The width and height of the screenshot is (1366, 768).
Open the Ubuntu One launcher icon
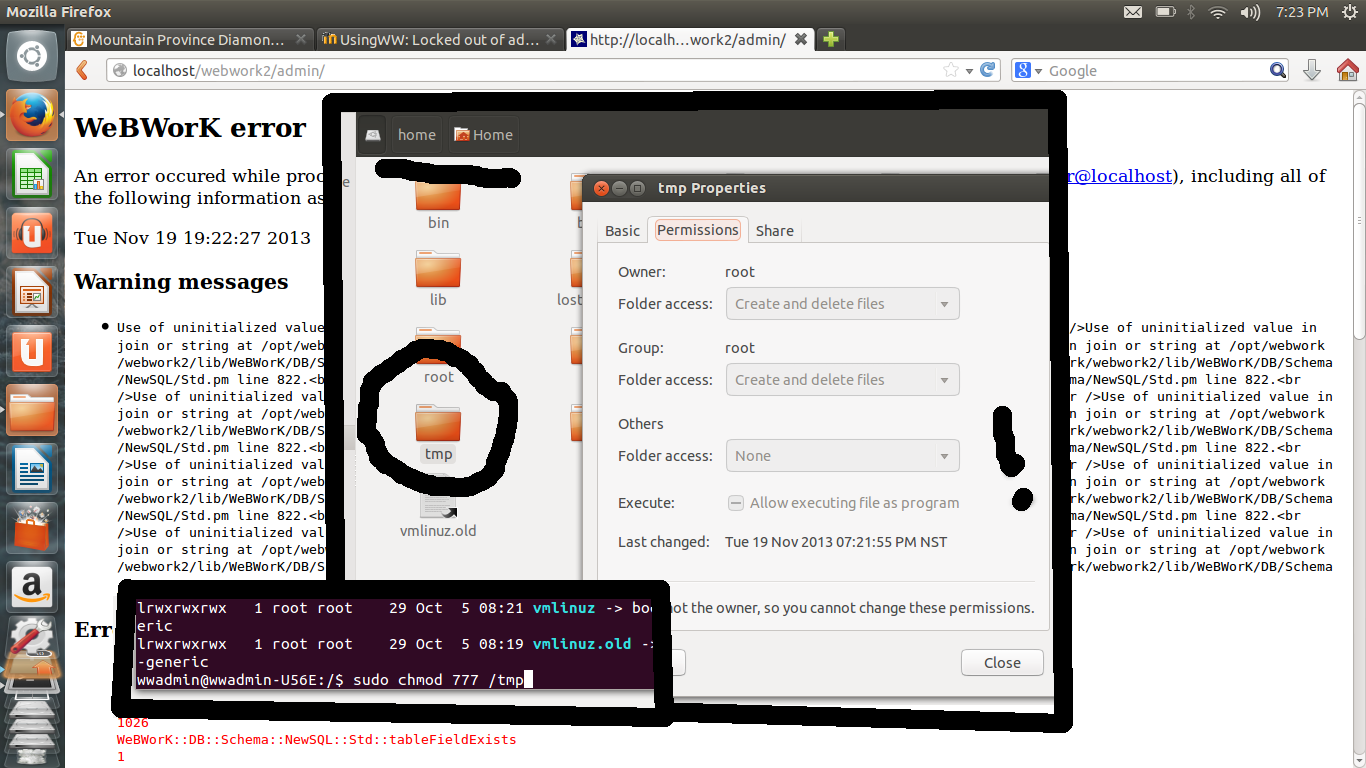coord(32,351)
